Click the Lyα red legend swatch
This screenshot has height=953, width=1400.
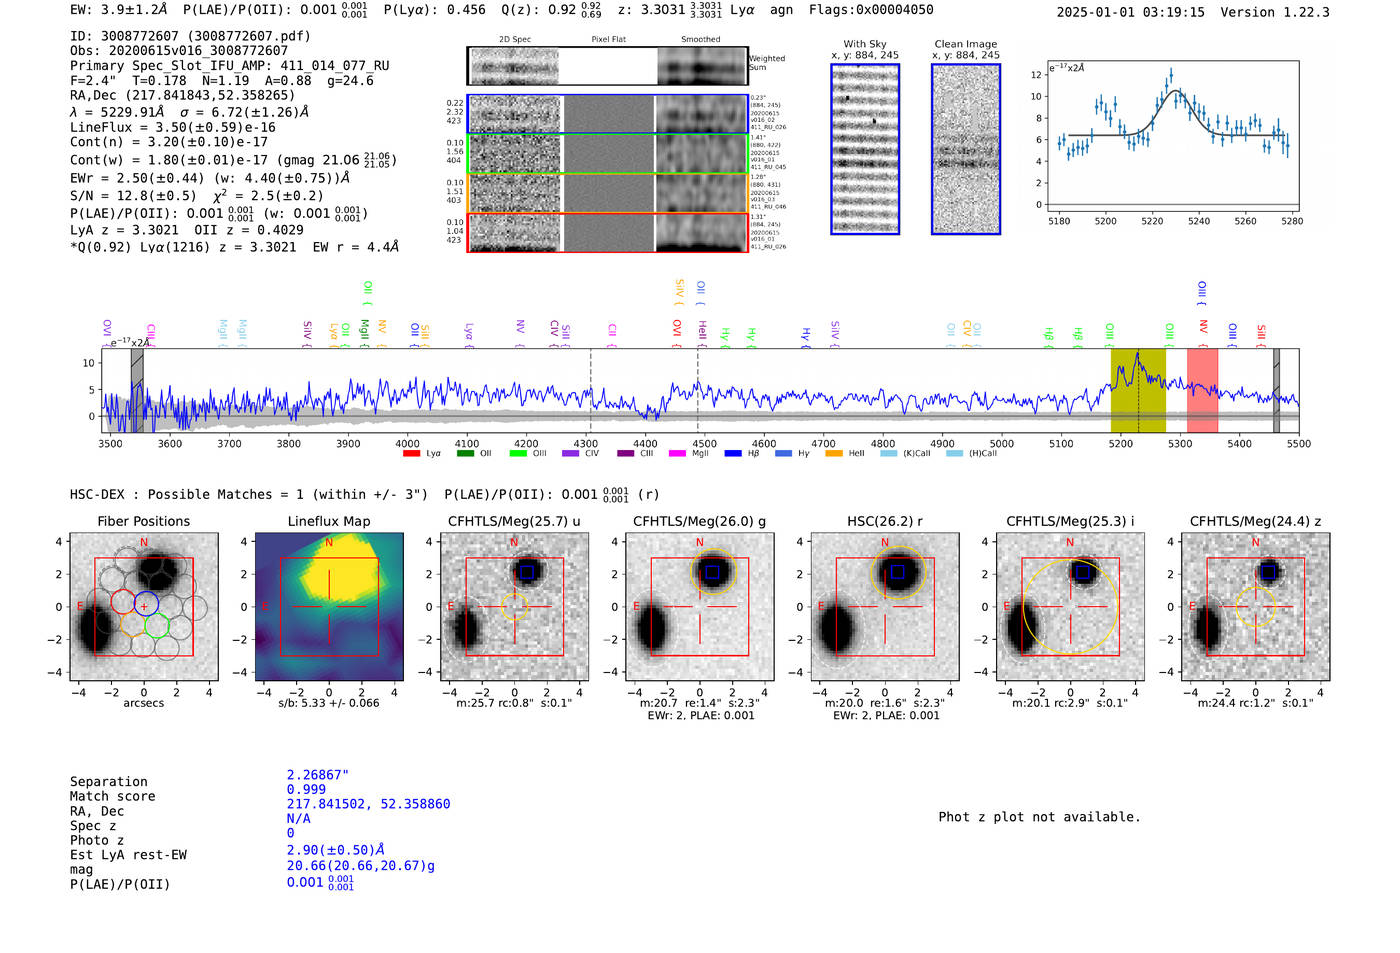(410, 454)
